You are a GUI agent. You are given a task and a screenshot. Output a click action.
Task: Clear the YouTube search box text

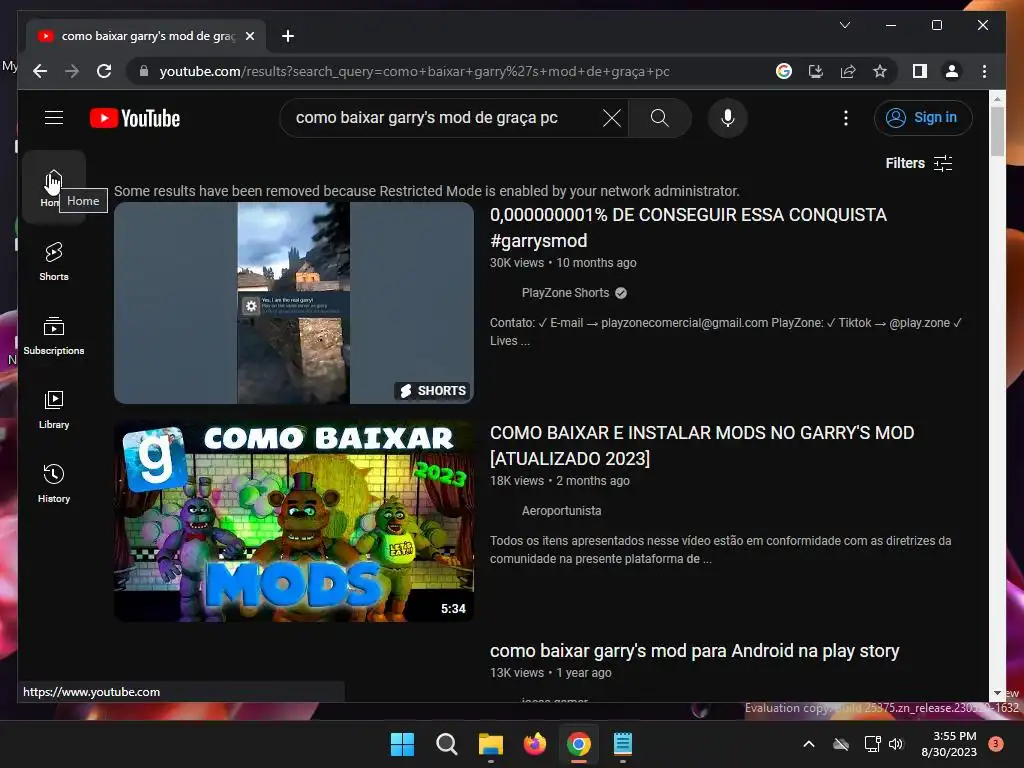tap(611, 118)
